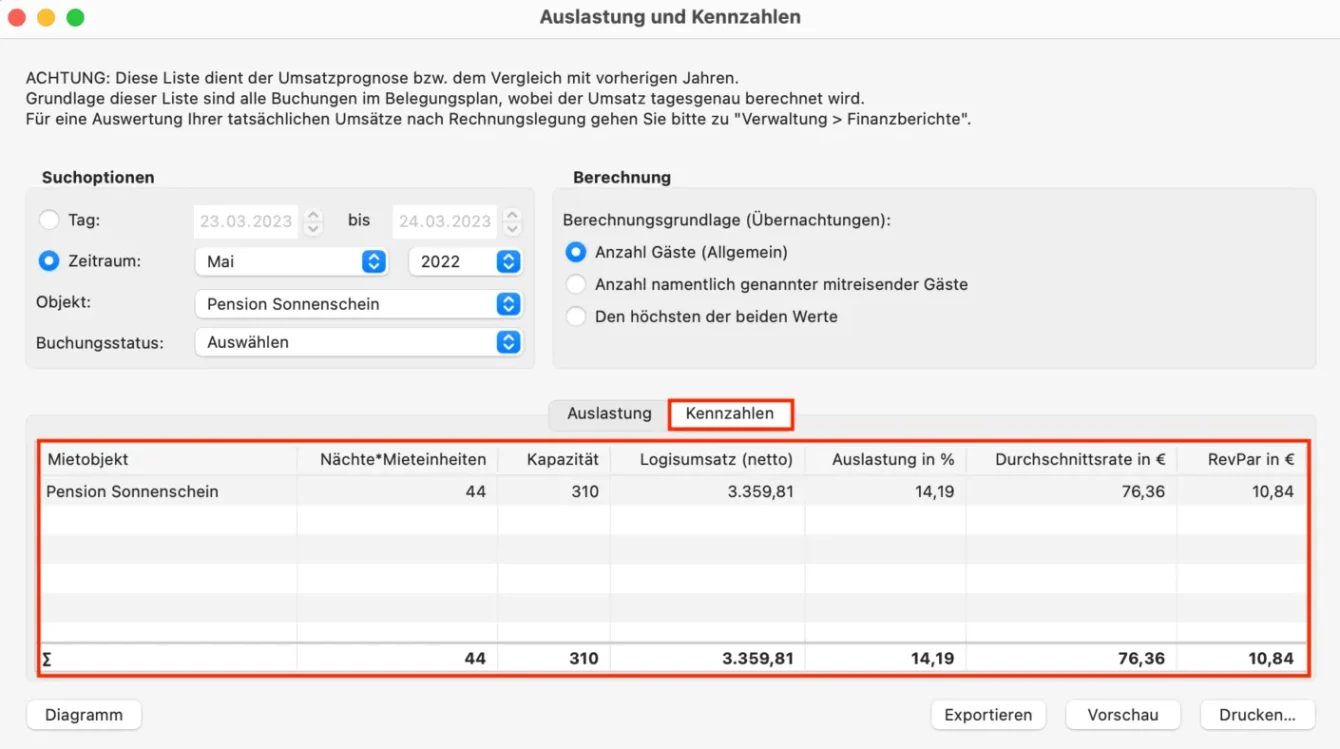
Task: Sort by Logisumsatz (netto) column header
Action: tap(708, 460)
